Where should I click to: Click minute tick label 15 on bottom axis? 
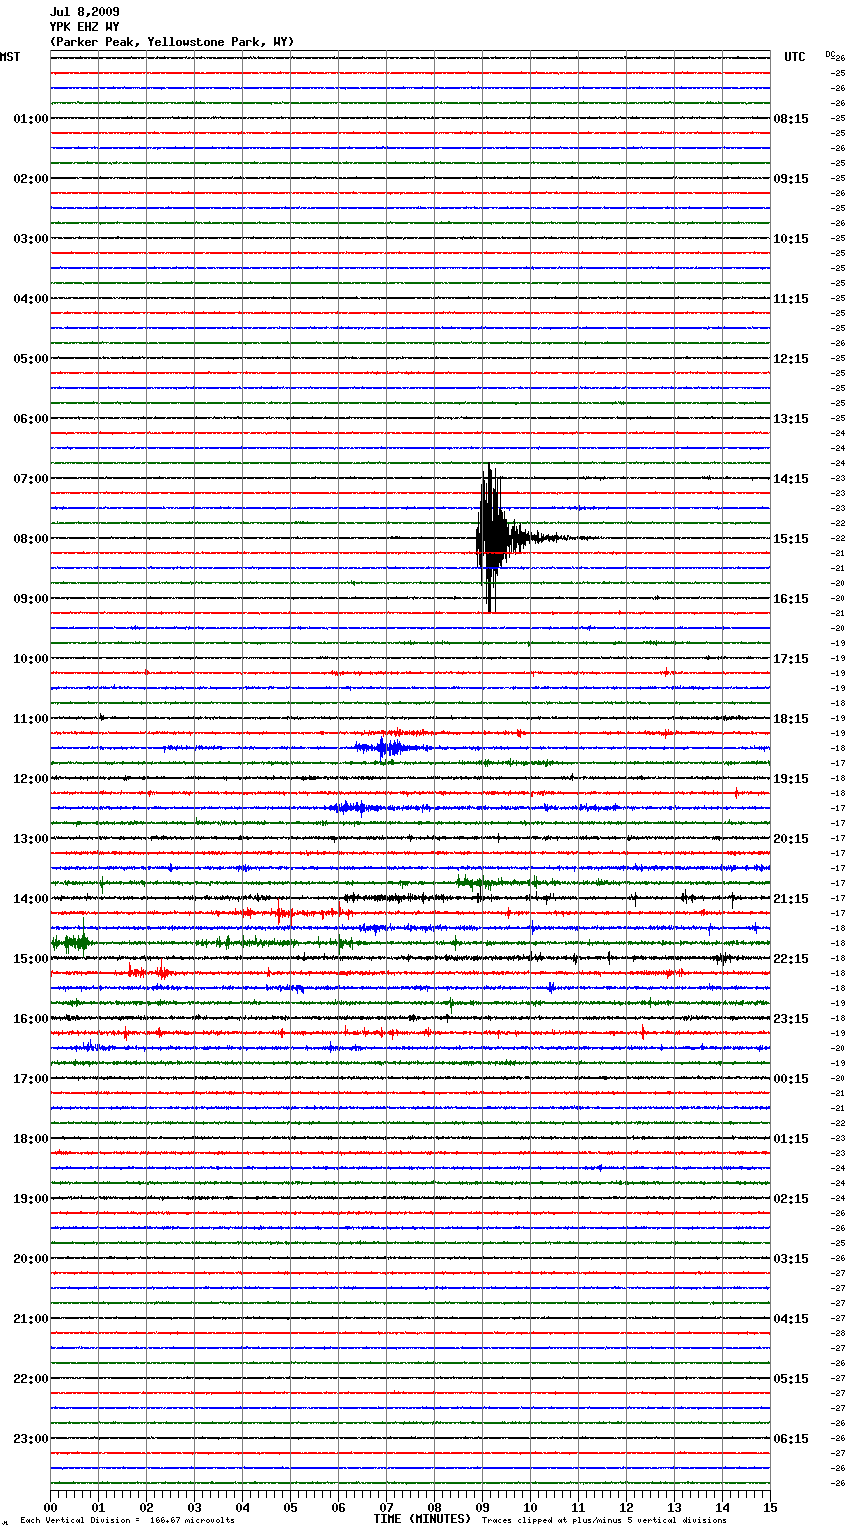(770, 1507)
